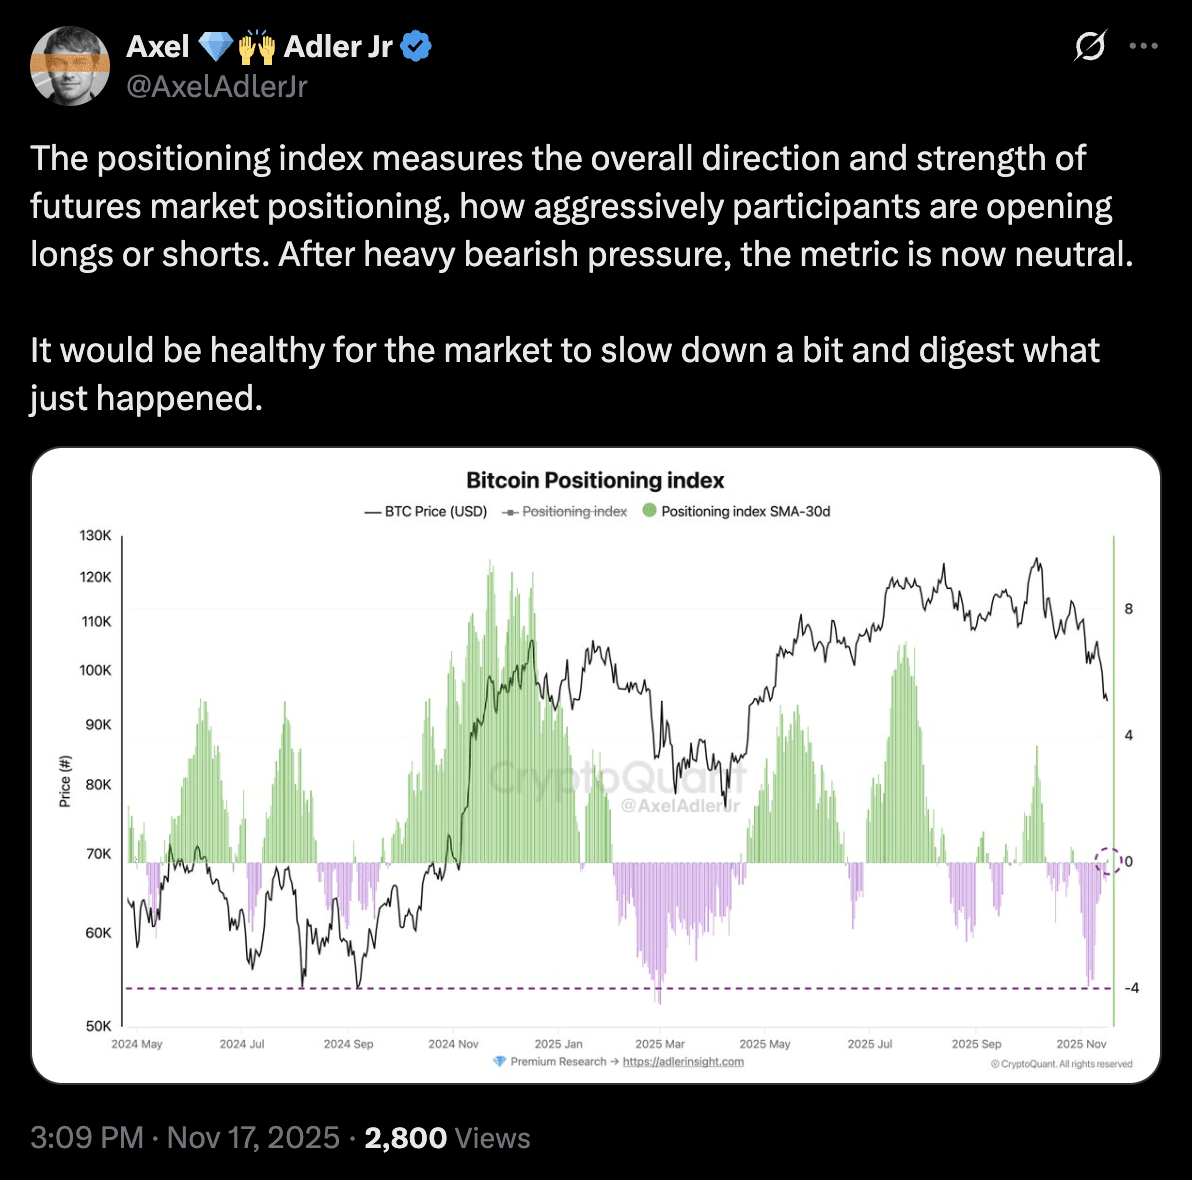Click the blue verified checkmark badge
This screenshot has height=1180, width=1192.
coord(416,46)
